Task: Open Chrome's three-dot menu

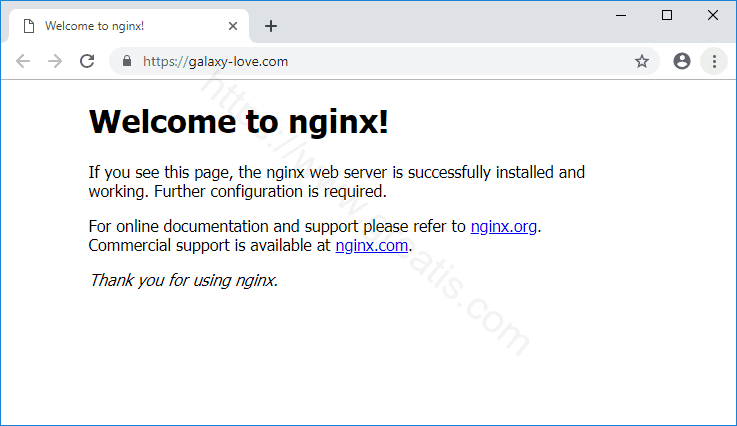Action: (714, 61)
